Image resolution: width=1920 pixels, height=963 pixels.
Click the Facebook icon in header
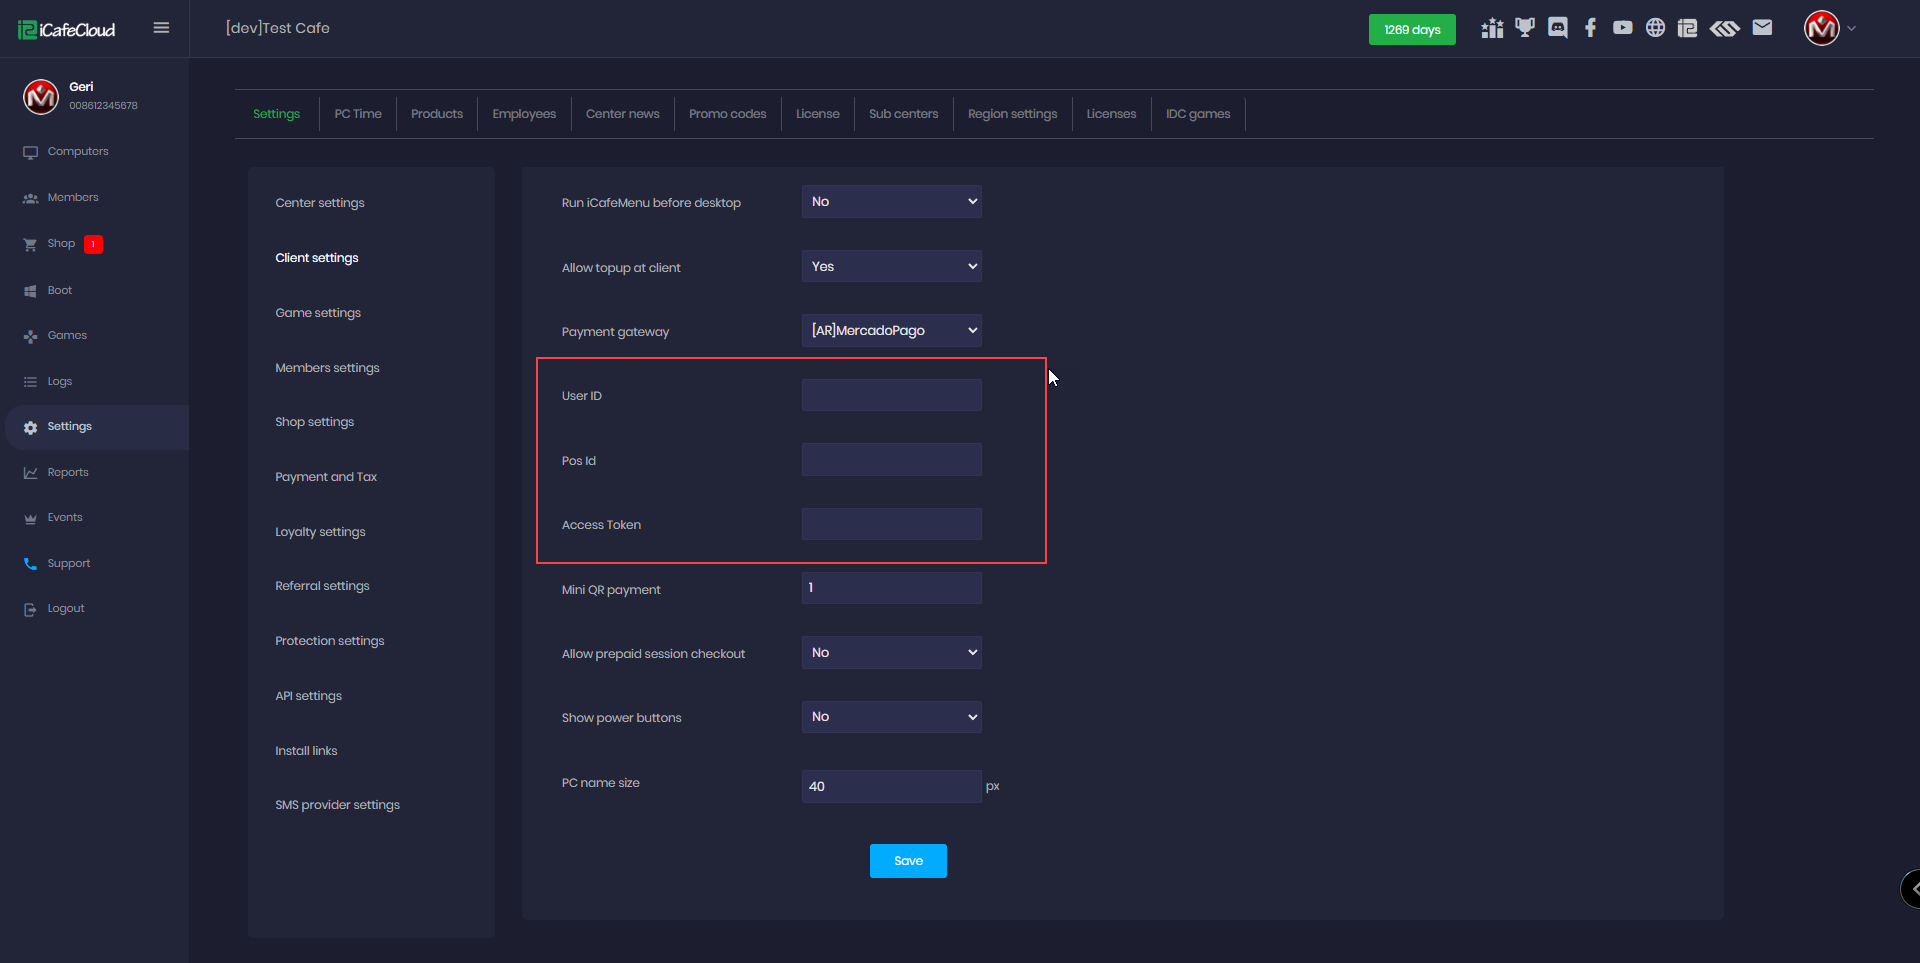coord(1590,28)
